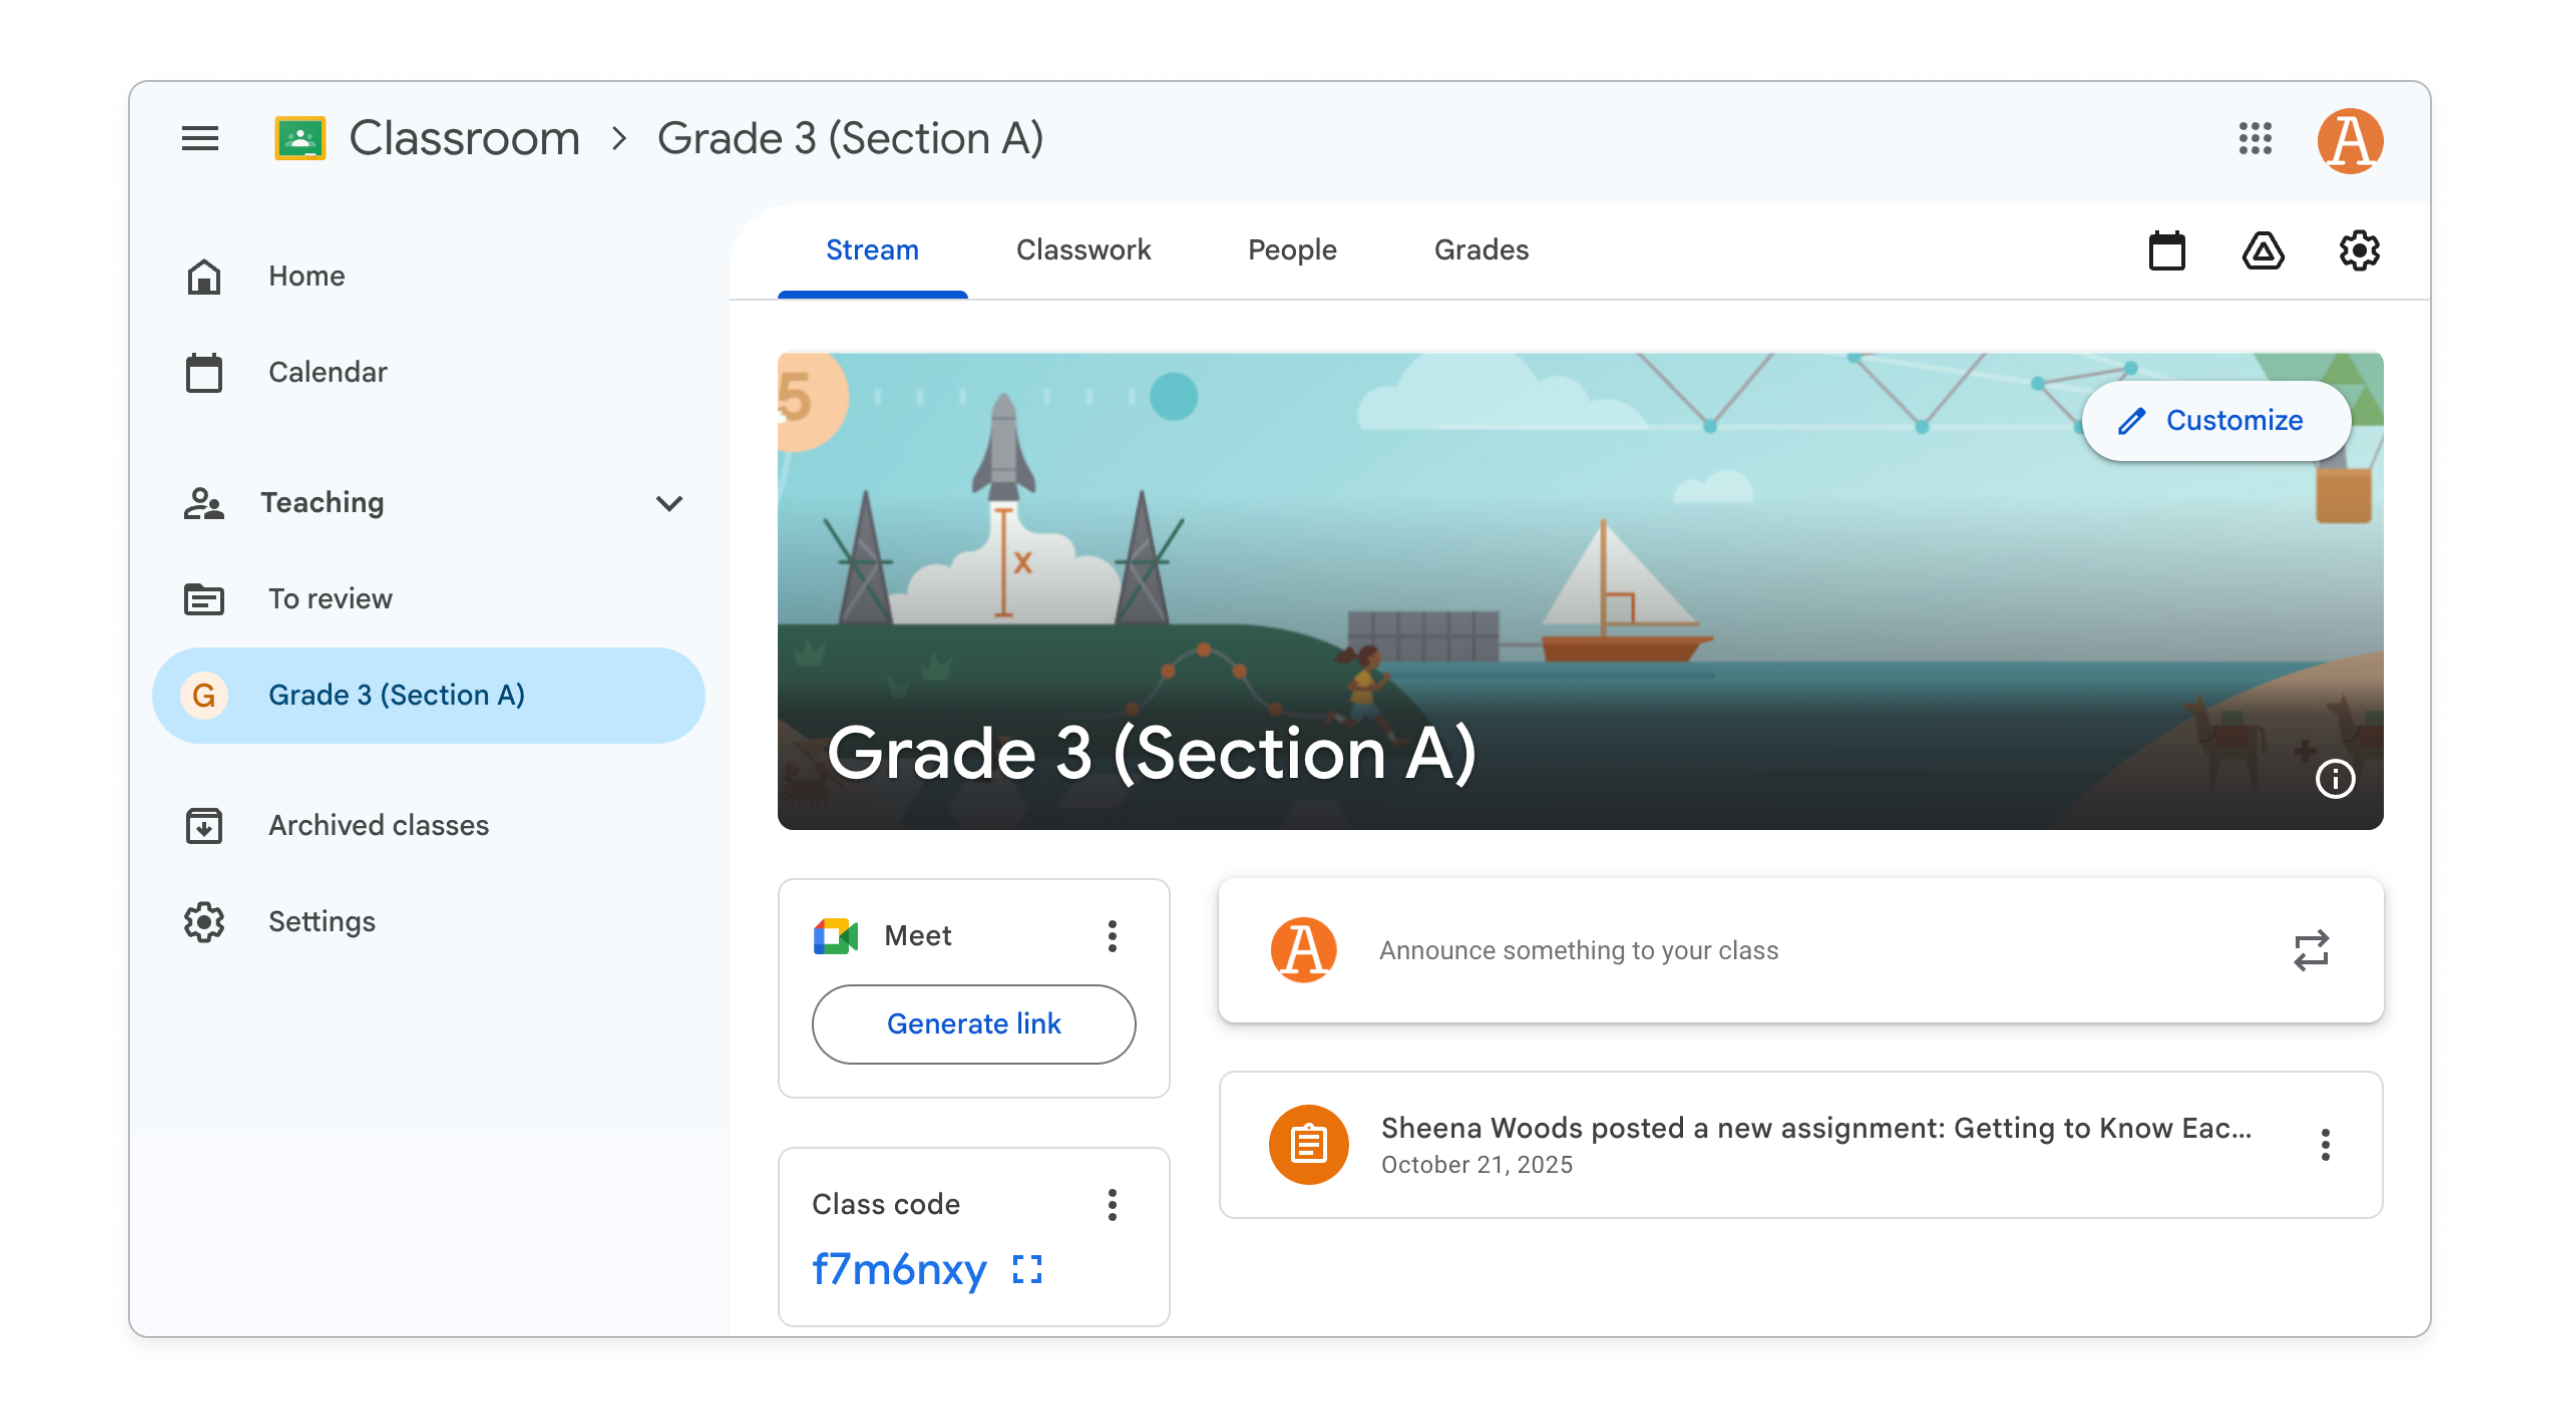Switch to the People tab

coord(1291,250)
